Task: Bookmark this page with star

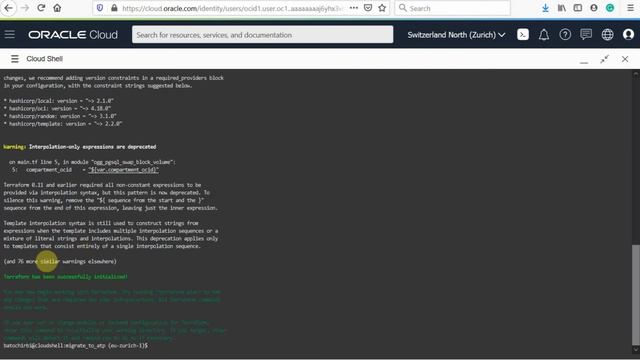Action: [x=382, y=8]
